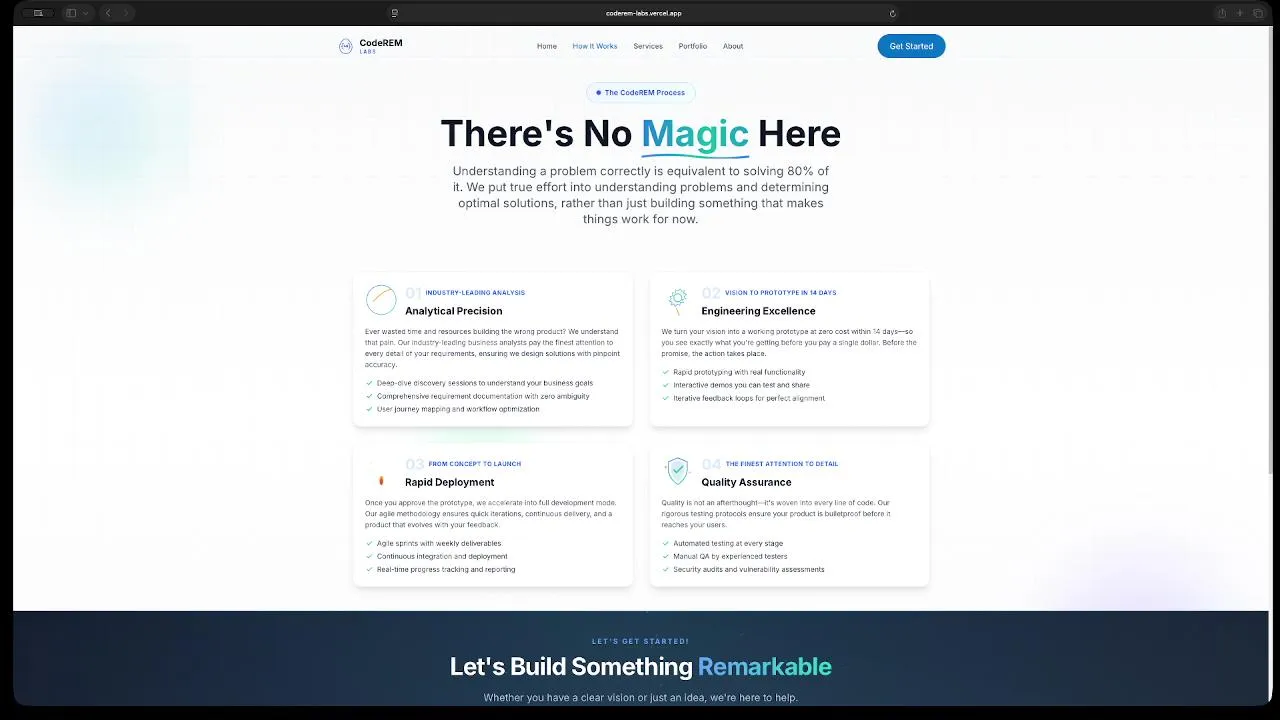
Task: Show the tab overview icon
Action: pyautogui.click(x=1258, y=13)
